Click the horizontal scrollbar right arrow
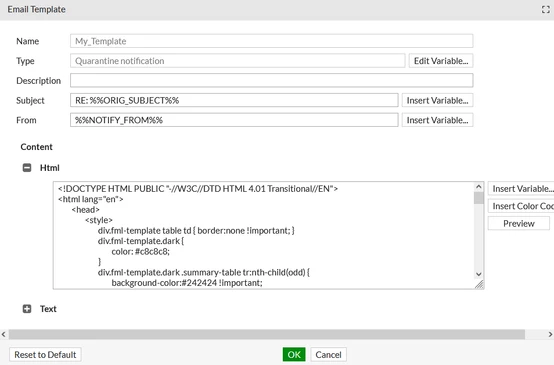554x365 pixels. click(x=550, y=334)
